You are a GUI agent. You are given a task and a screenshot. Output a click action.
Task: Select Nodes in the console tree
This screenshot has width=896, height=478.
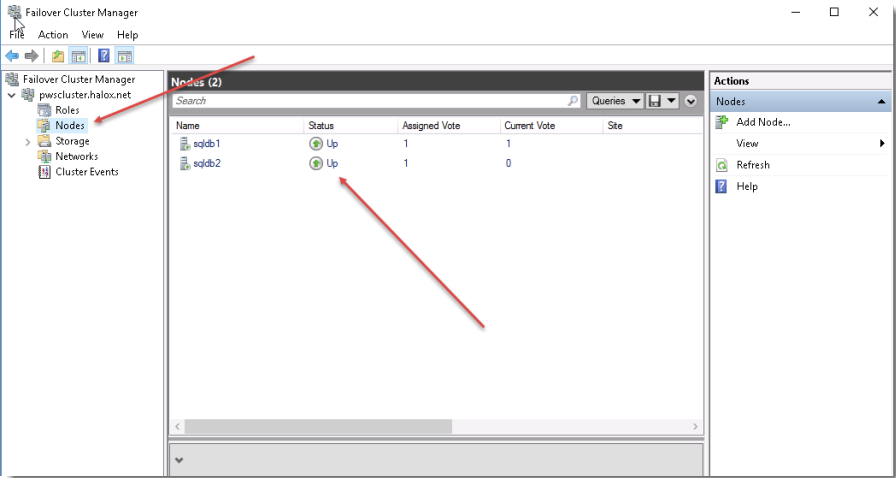(x=70, y=125)
